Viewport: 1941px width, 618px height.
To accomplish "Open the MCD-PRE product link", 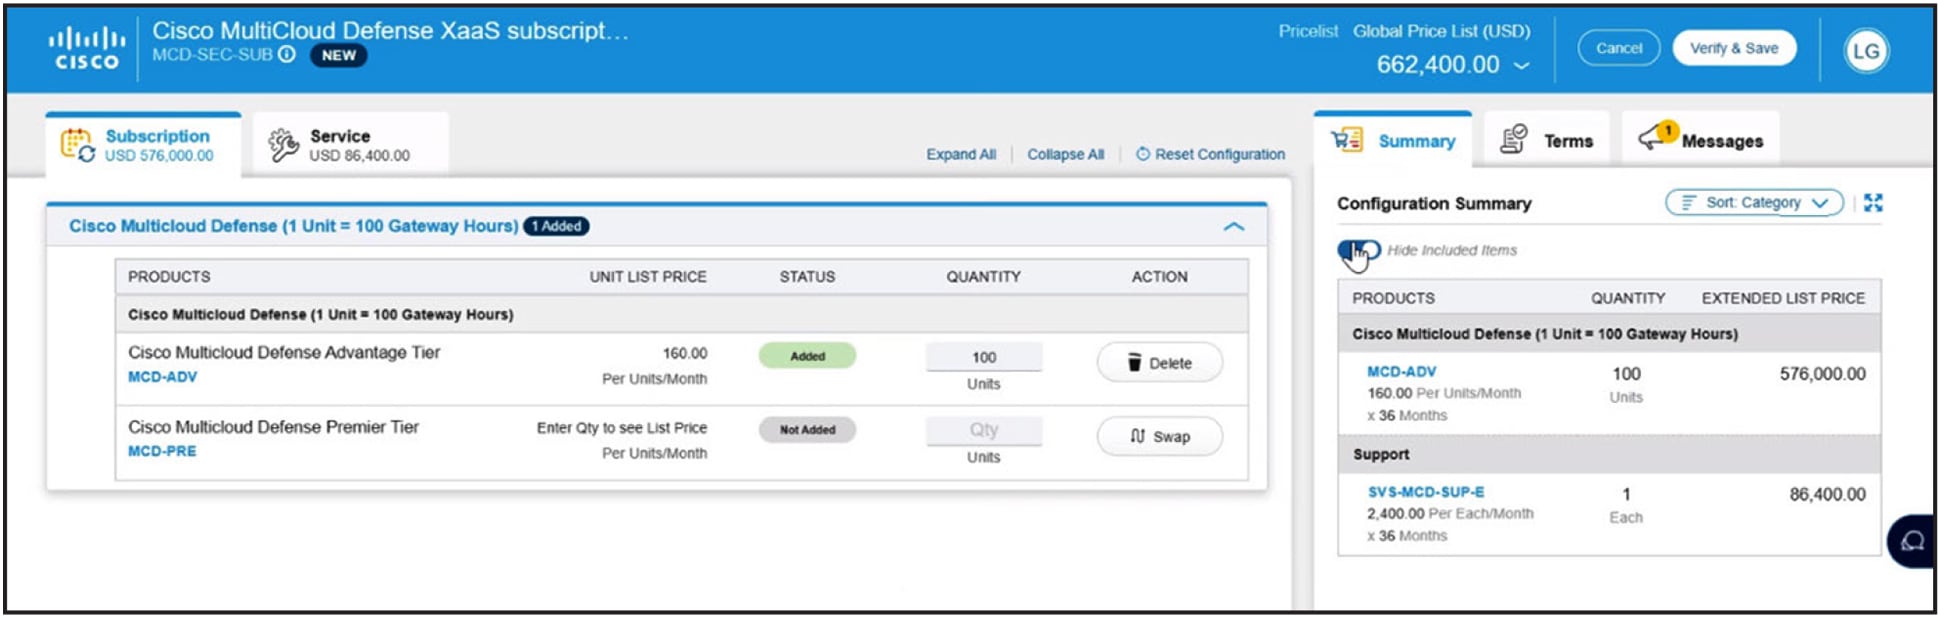I will pos(162,451).
